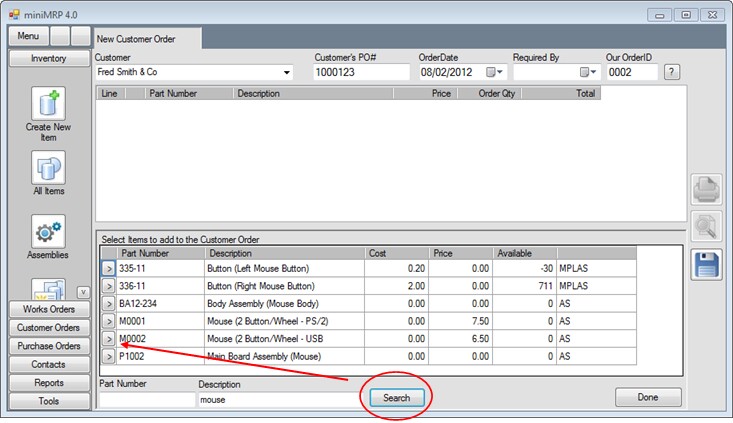This screenshot has height=423, width=733.
Task: Click the Create New Item icon
Action: tap(48, 104)
